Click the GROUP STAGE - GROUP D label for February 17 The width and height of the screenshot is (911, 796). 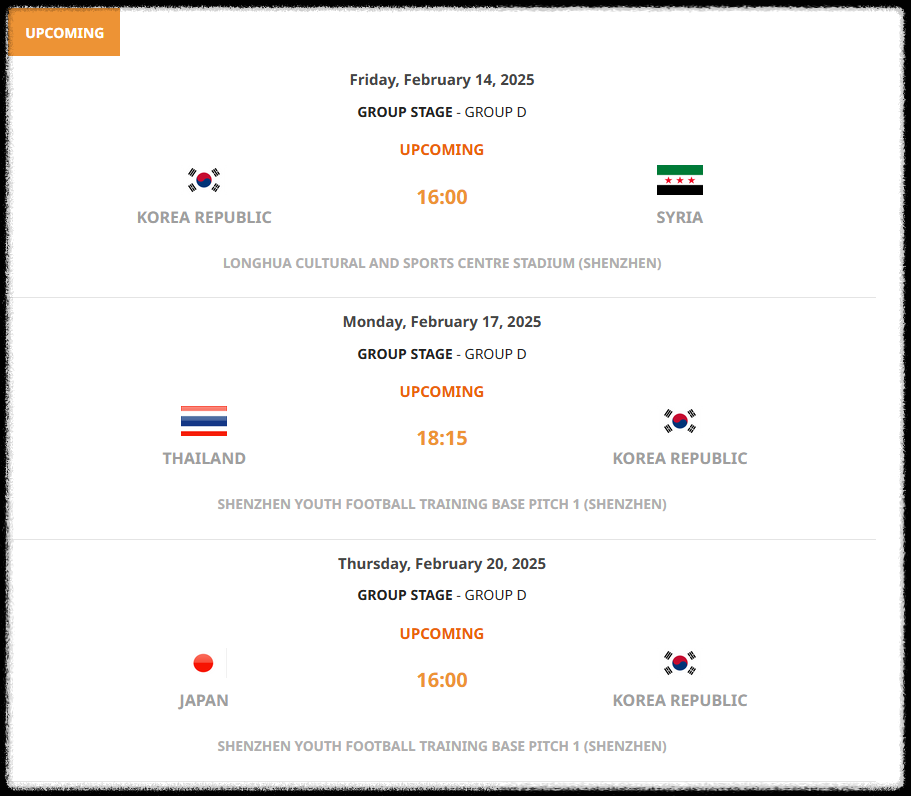(442, 353)
